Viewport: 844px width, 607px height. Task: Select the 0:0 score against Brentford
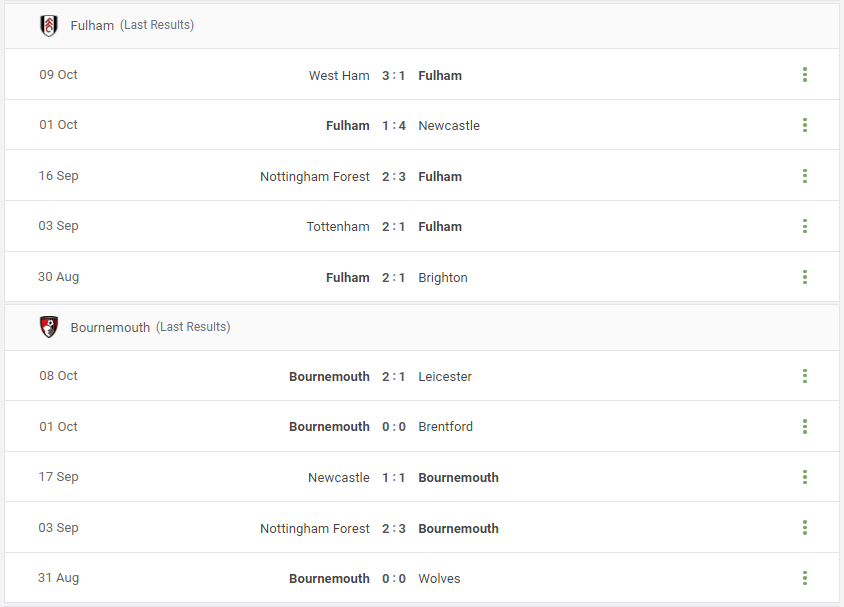click(x=393, y=427)
